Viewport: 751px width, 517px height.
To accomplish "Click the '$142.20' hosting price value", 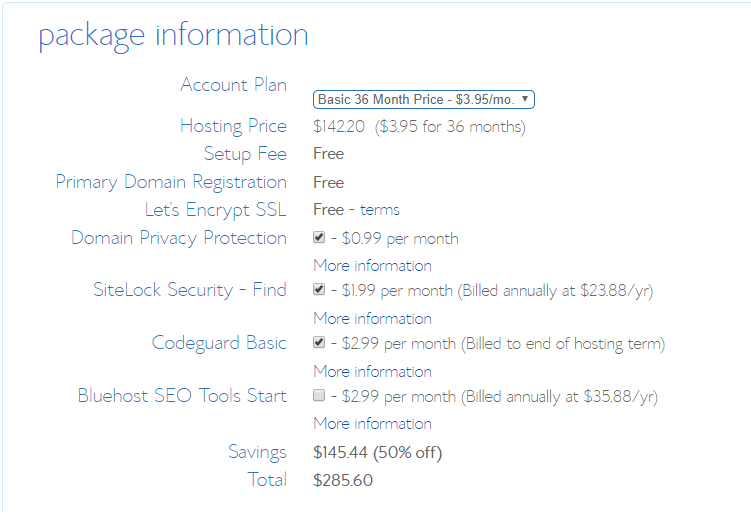I will click(339, 126).
